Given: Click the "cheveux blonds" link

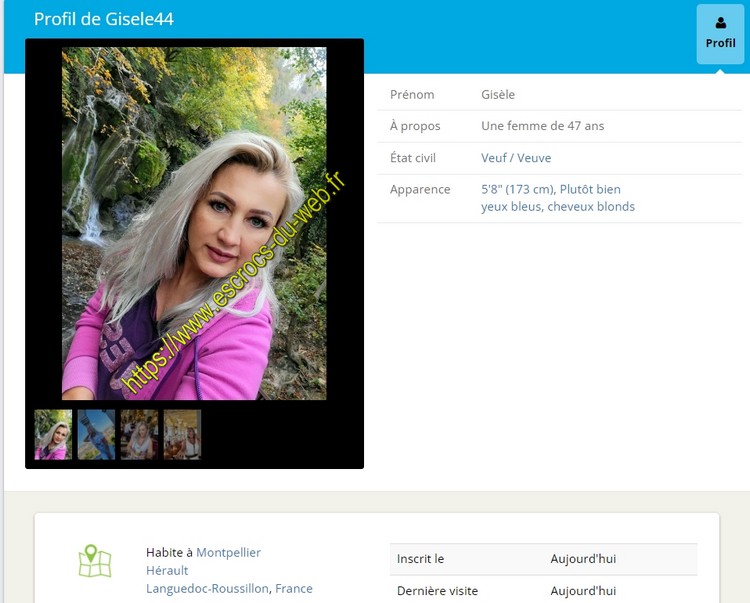Looking at the screenshot, I should [x=590, y=207].
